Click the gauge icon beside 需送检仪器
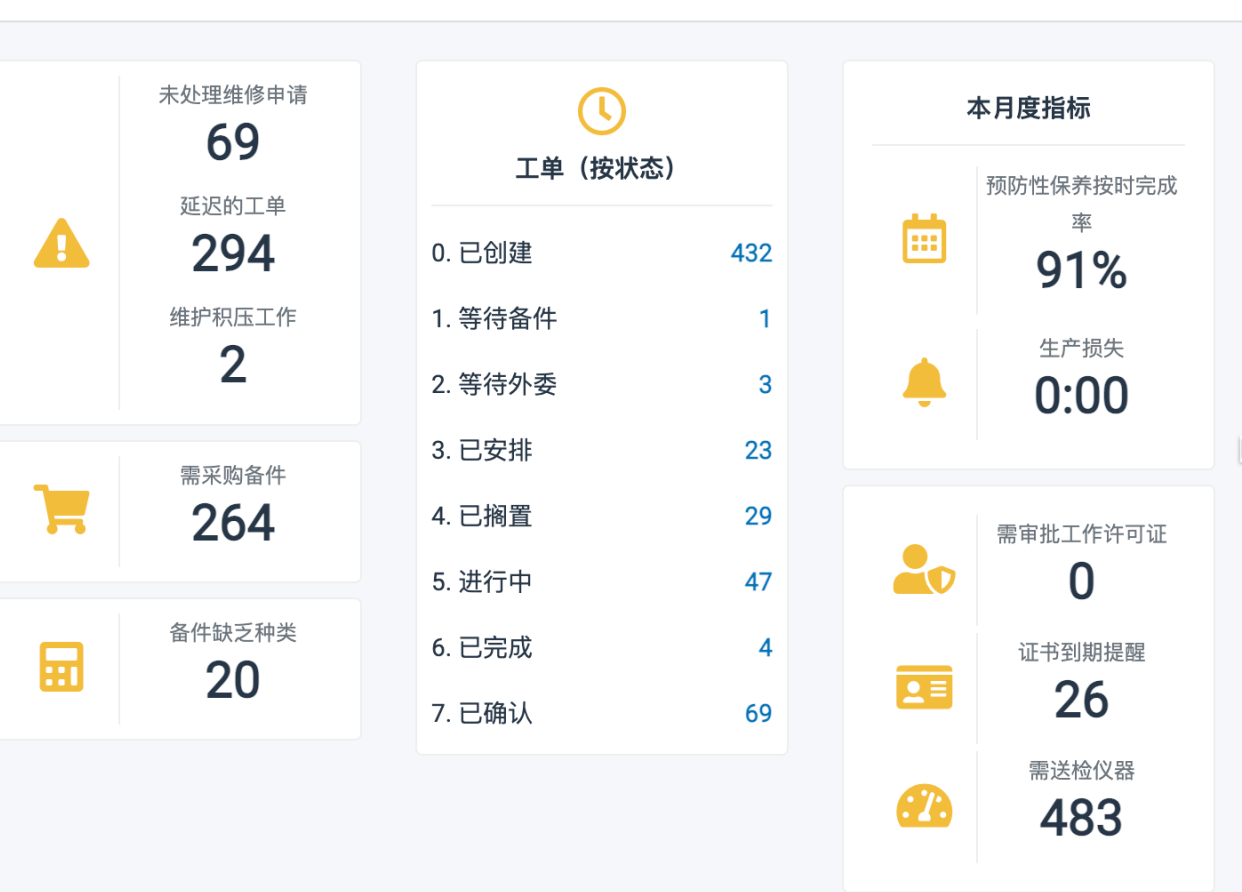 (x=925, y=805)
